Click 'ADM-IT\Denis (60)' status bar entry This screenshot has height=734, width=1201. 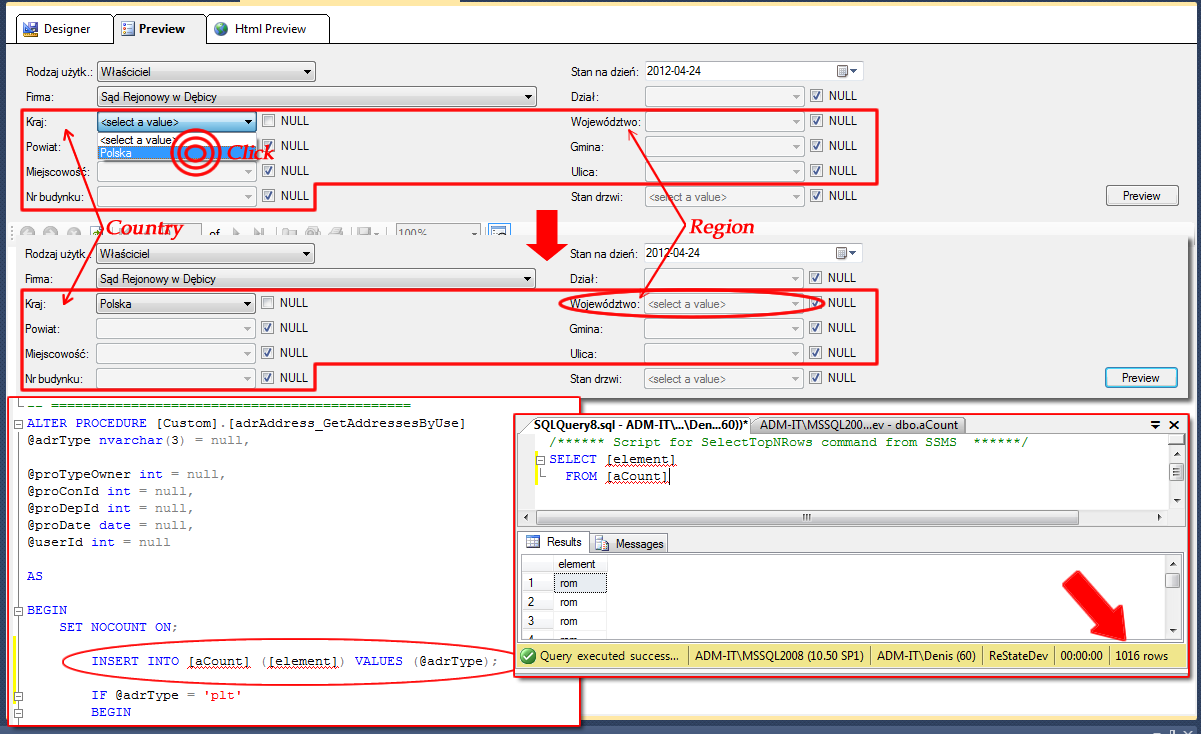926,656
